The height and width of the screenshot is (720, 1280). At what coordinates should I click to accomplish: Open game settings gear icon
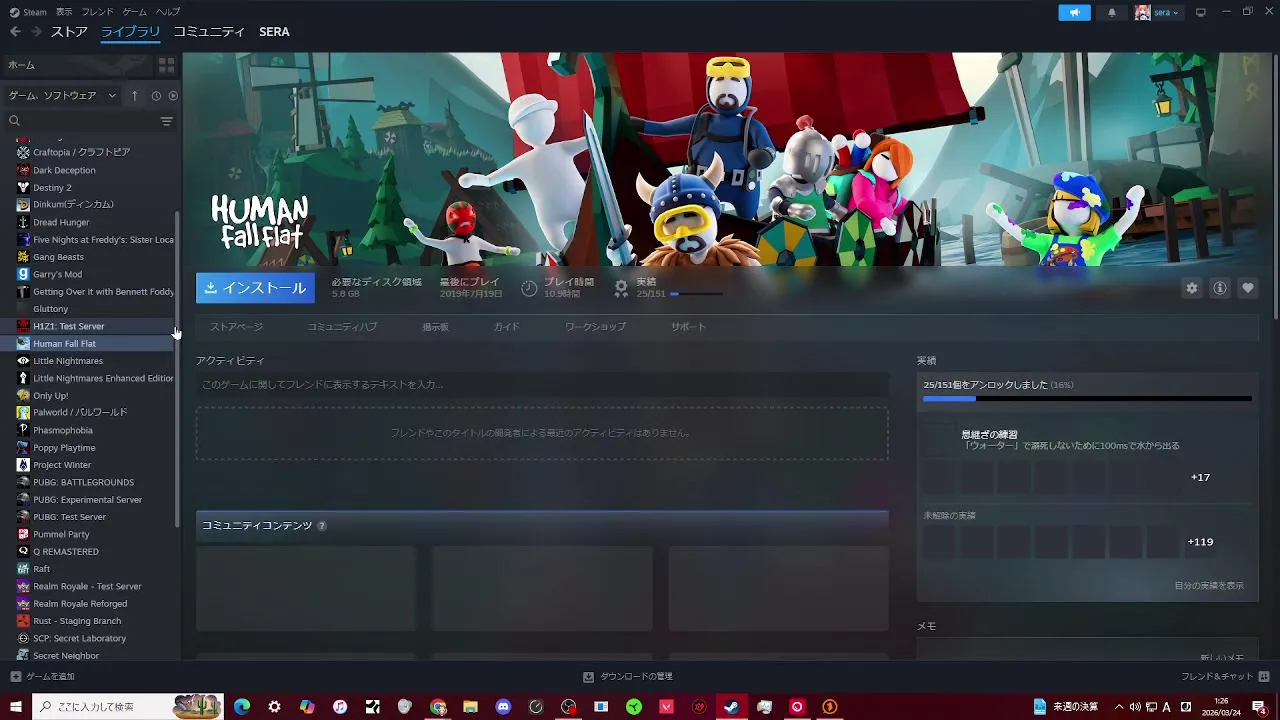[1191, 288]
